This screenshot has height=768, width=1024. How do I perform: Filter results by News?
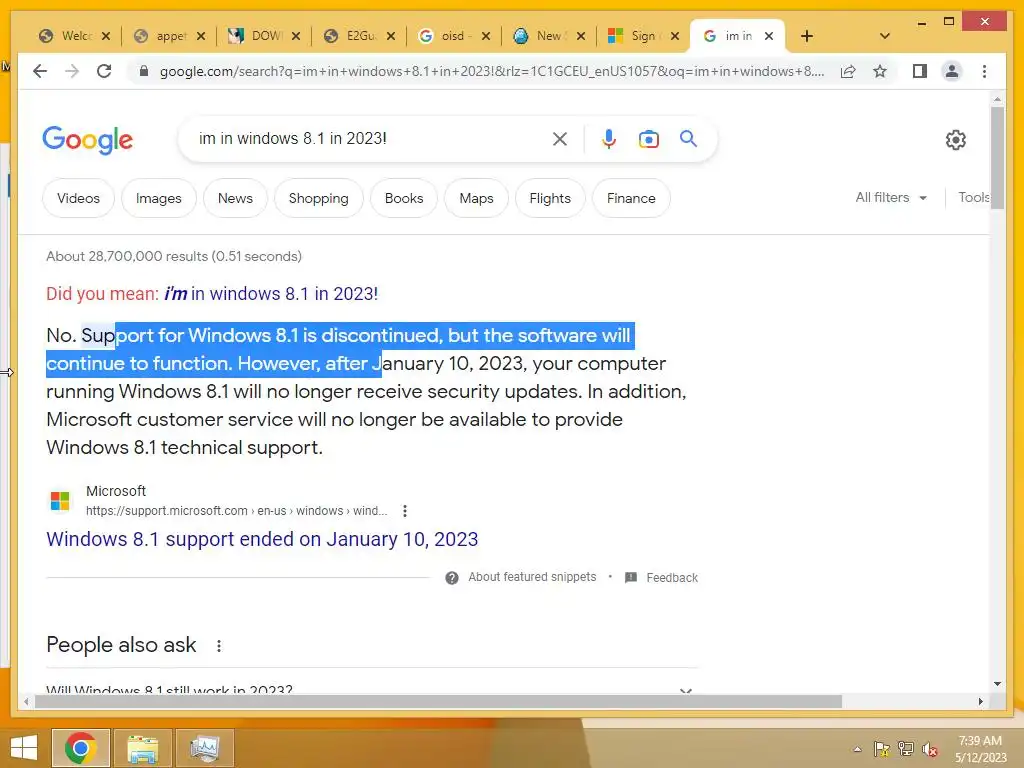tap(235, 198)
